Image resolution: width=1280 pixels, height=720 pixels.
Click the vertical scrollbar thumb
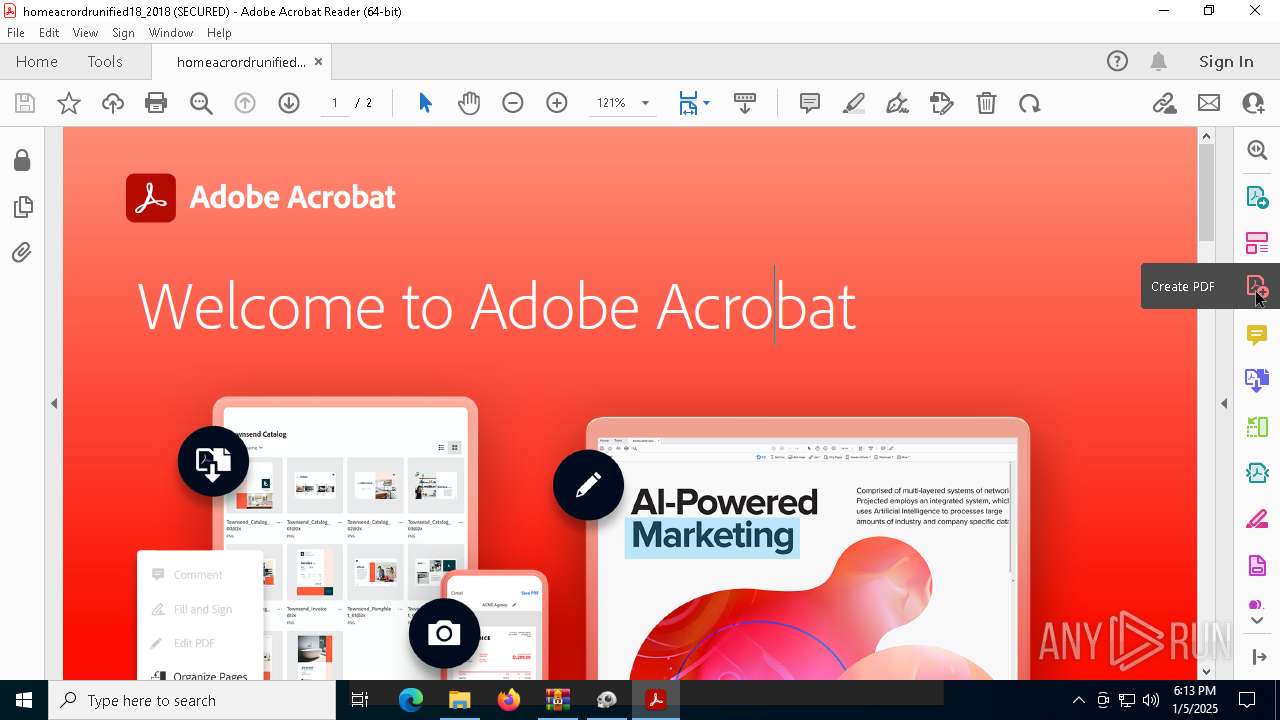pyautogui.click(x=1206, y=192)
